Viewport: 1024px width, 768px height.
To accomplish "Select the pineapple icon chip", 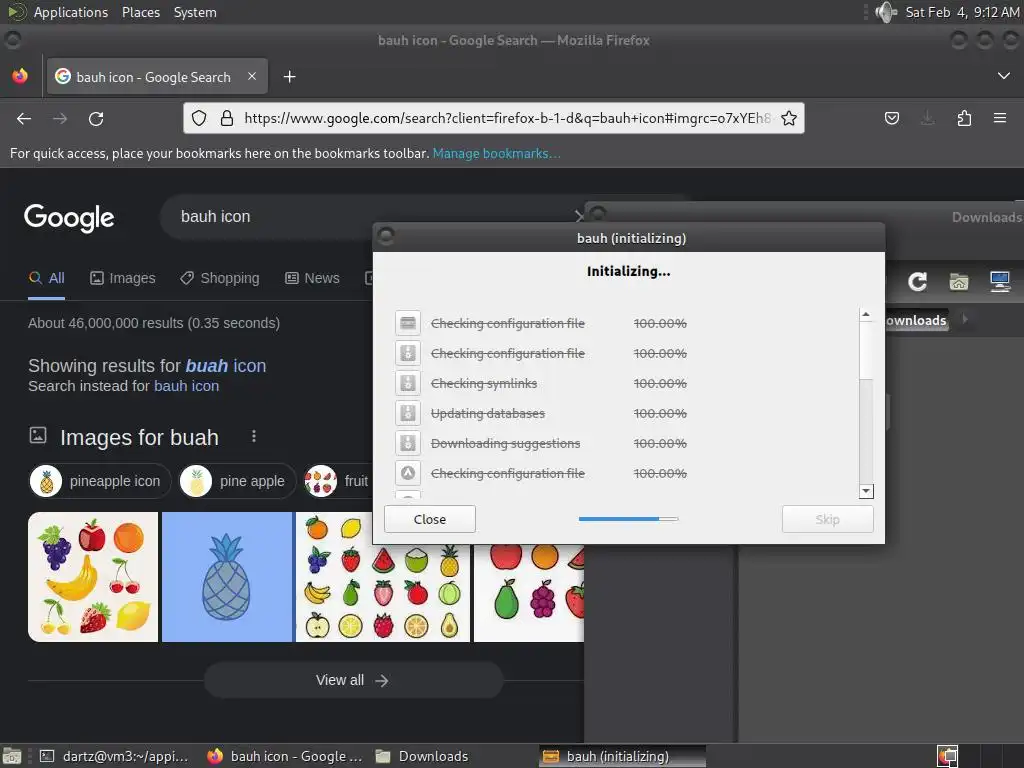I will point(100,481).
